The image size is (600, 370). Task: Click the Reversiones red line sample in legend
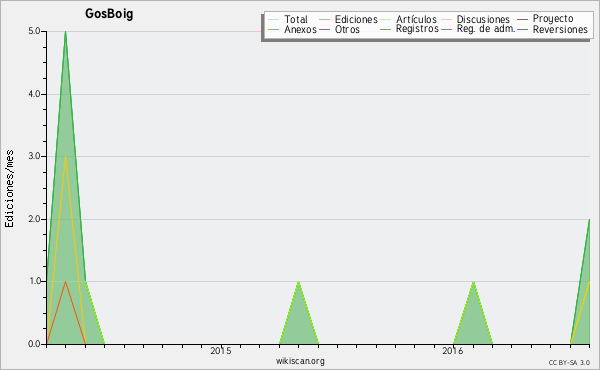(523, 29)
